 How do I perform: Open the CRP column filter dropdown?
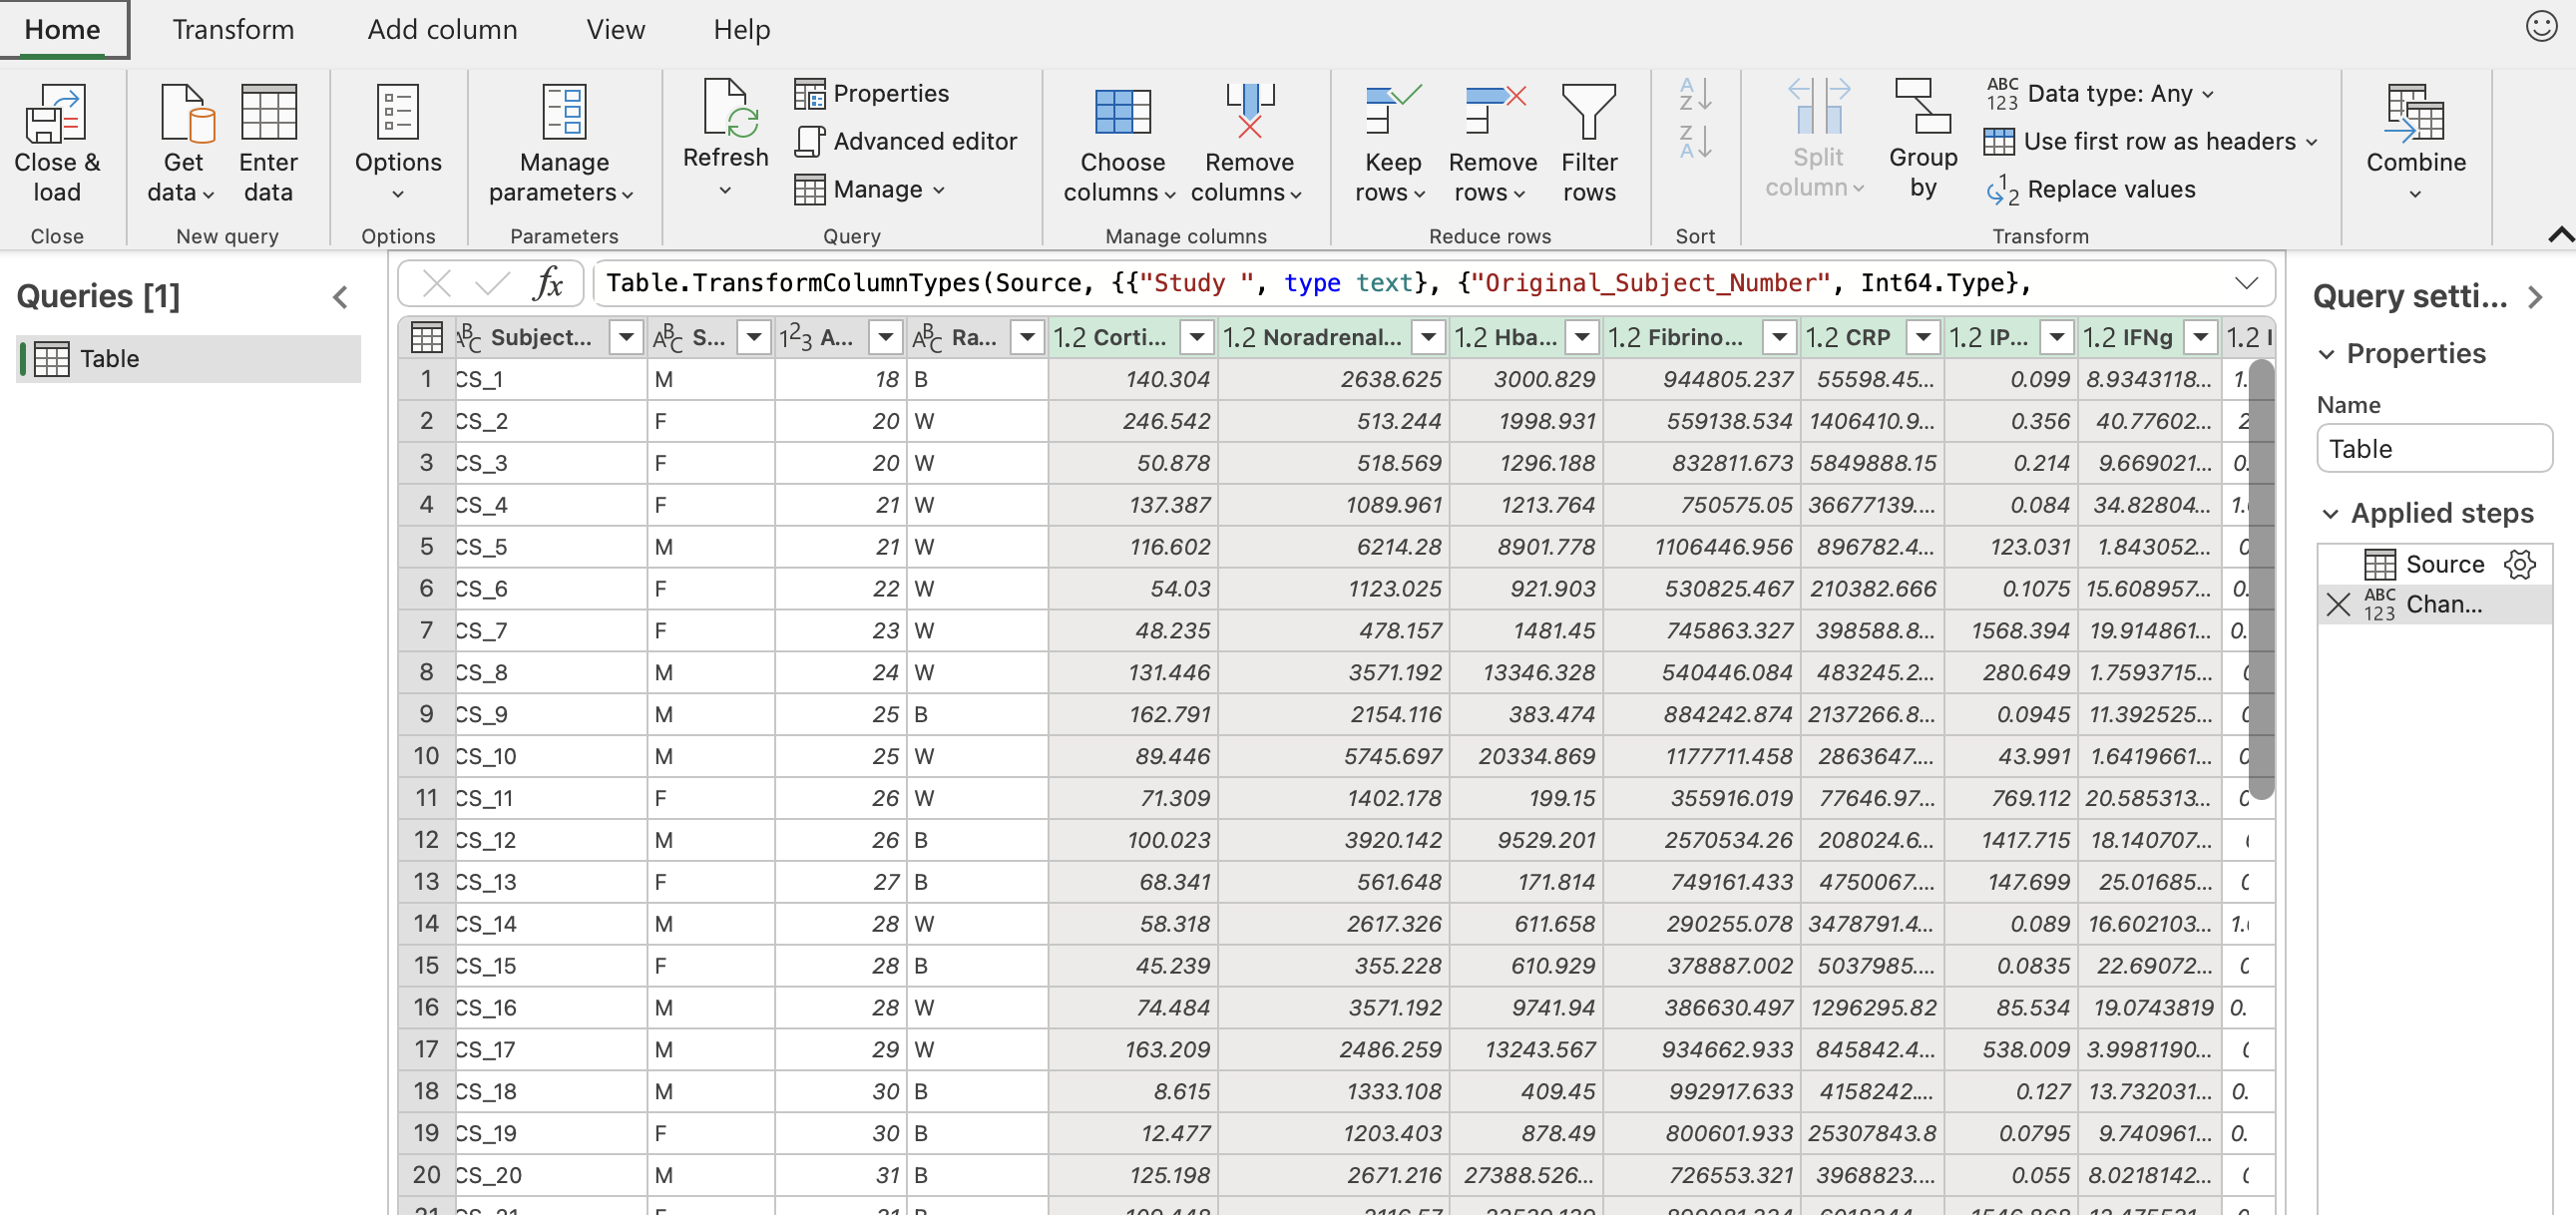click(x=1922, y=338)
